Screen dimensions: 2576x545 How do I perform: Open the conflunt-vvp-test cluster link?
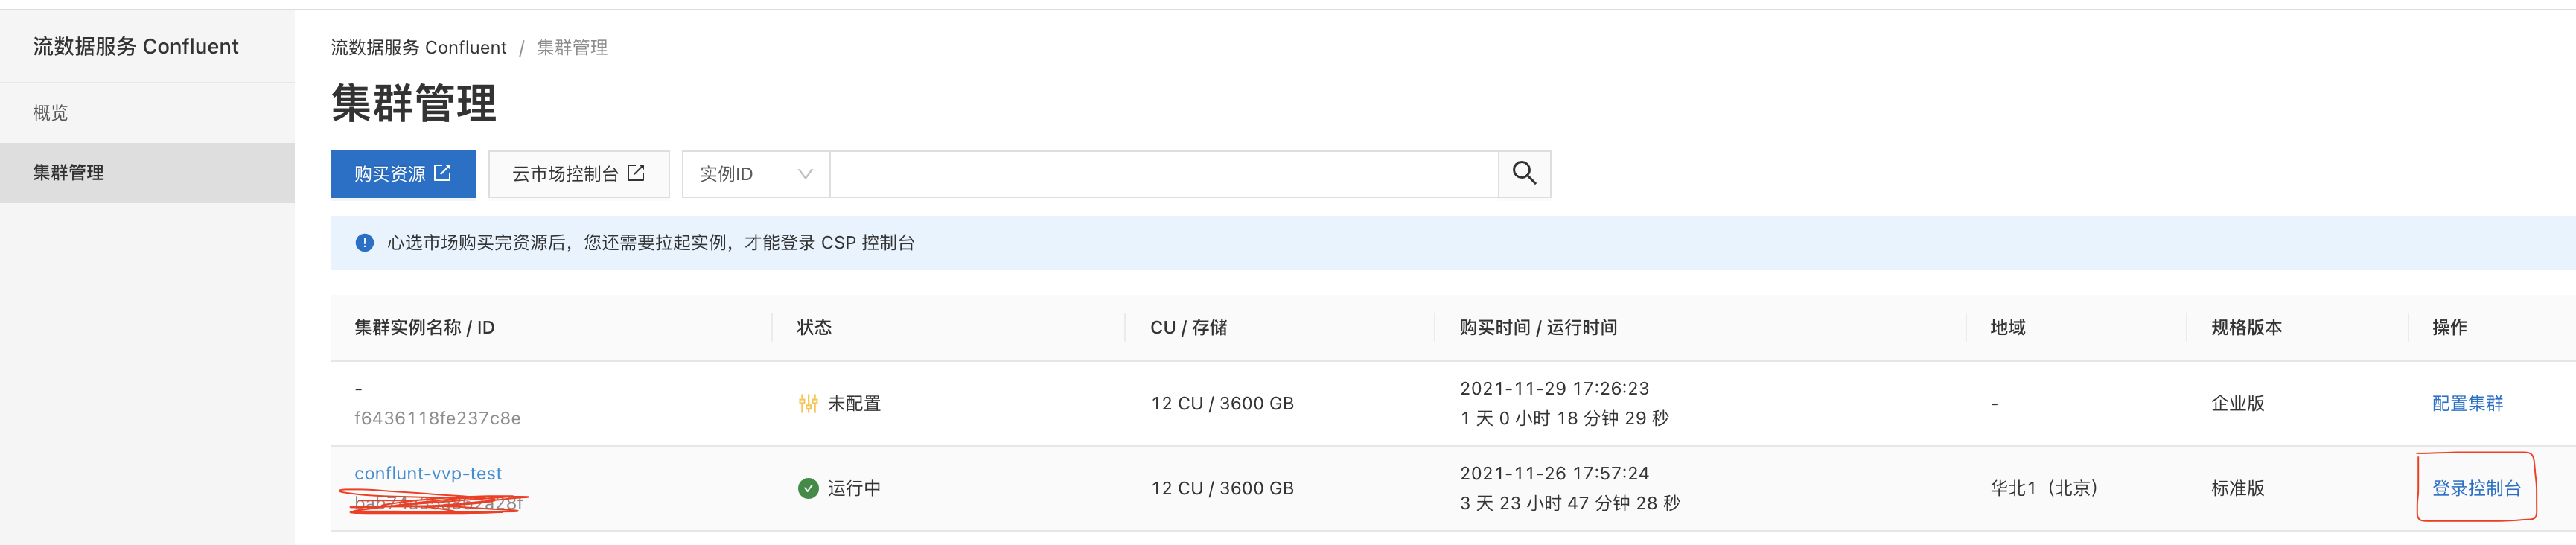click(x=428, y=473)
